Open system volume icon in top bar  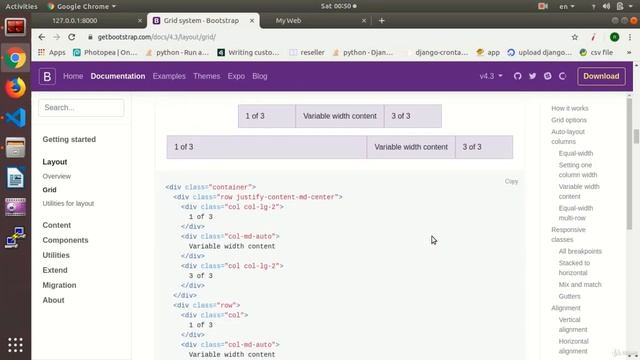[606, 6]
